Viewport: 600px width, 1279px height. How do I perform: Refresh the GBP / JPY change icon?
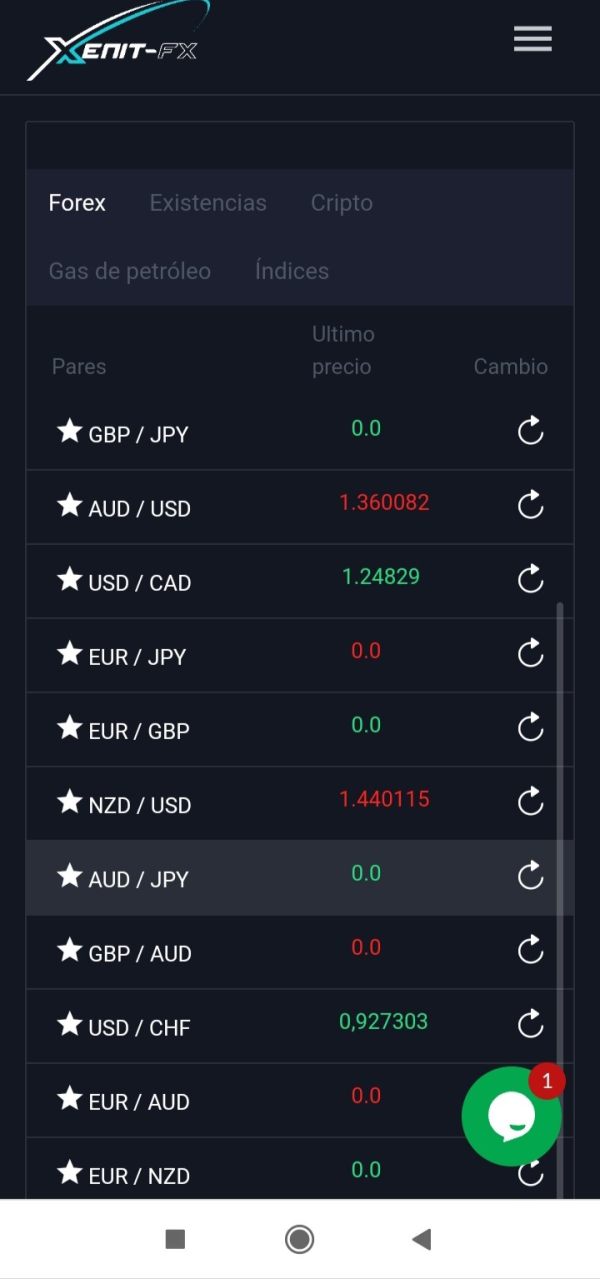[530, 431]
